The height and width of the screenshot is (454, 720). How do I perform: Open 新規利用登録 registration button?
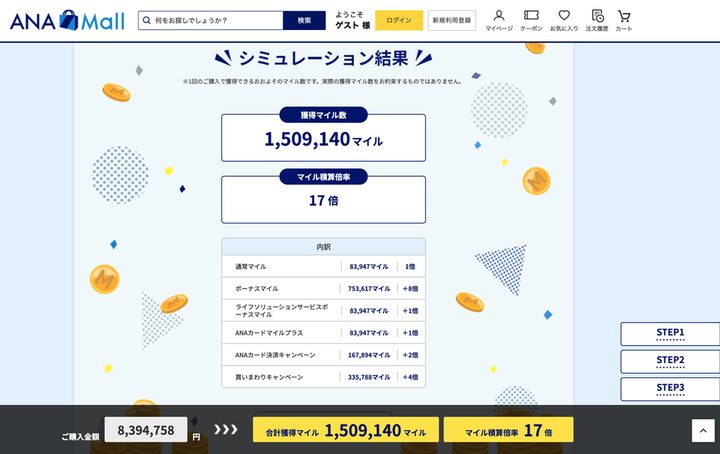[x=452, y=20]
